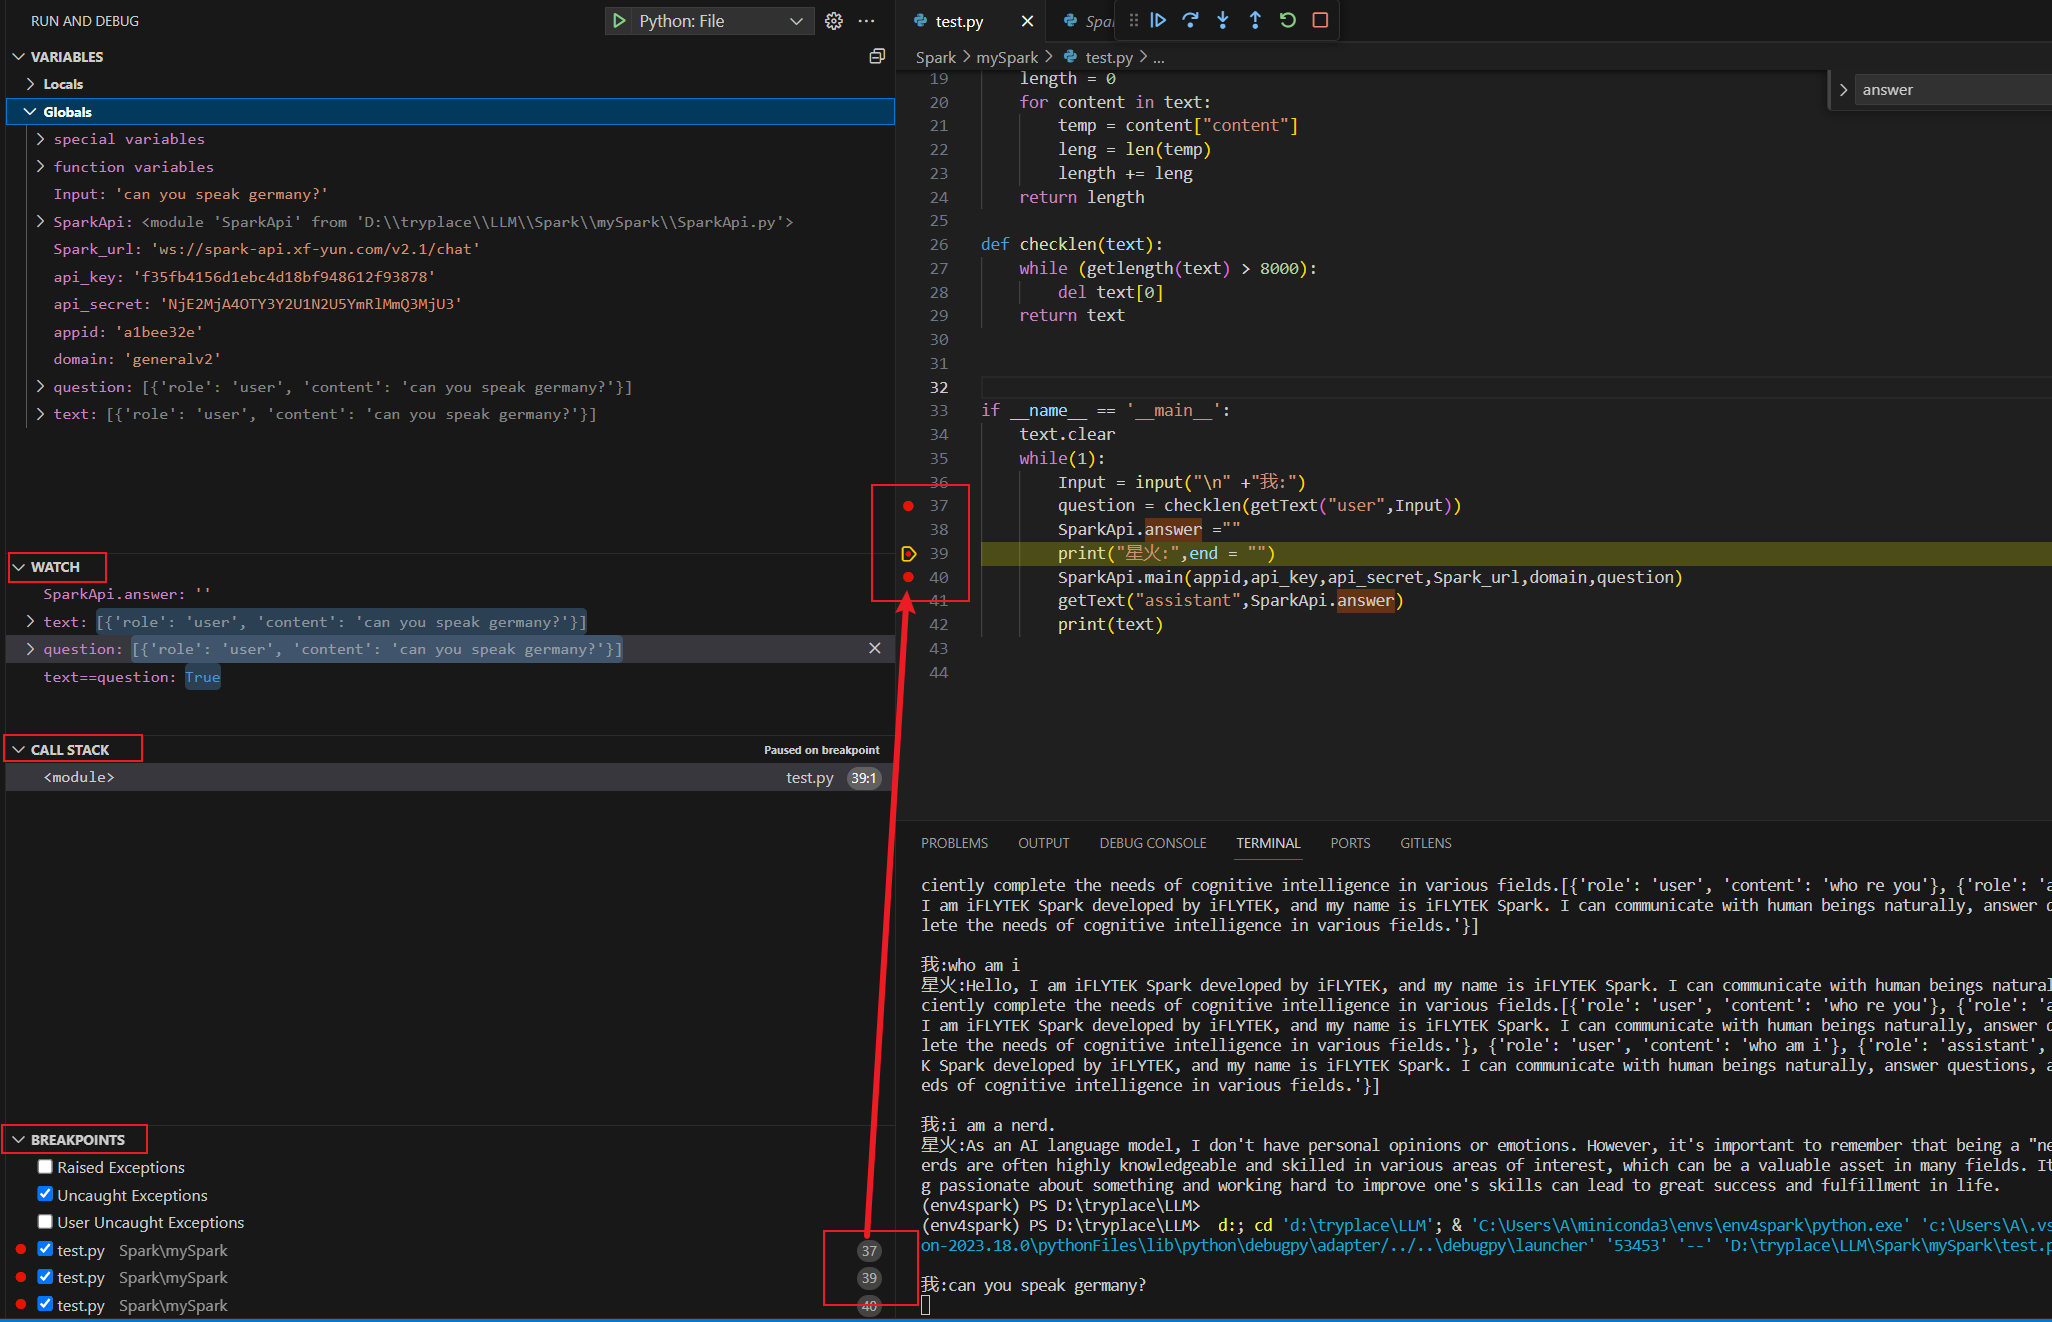Select the <module> call stack frame
This screenshot has width=2052, height=1322.
[x=449, y=777]
